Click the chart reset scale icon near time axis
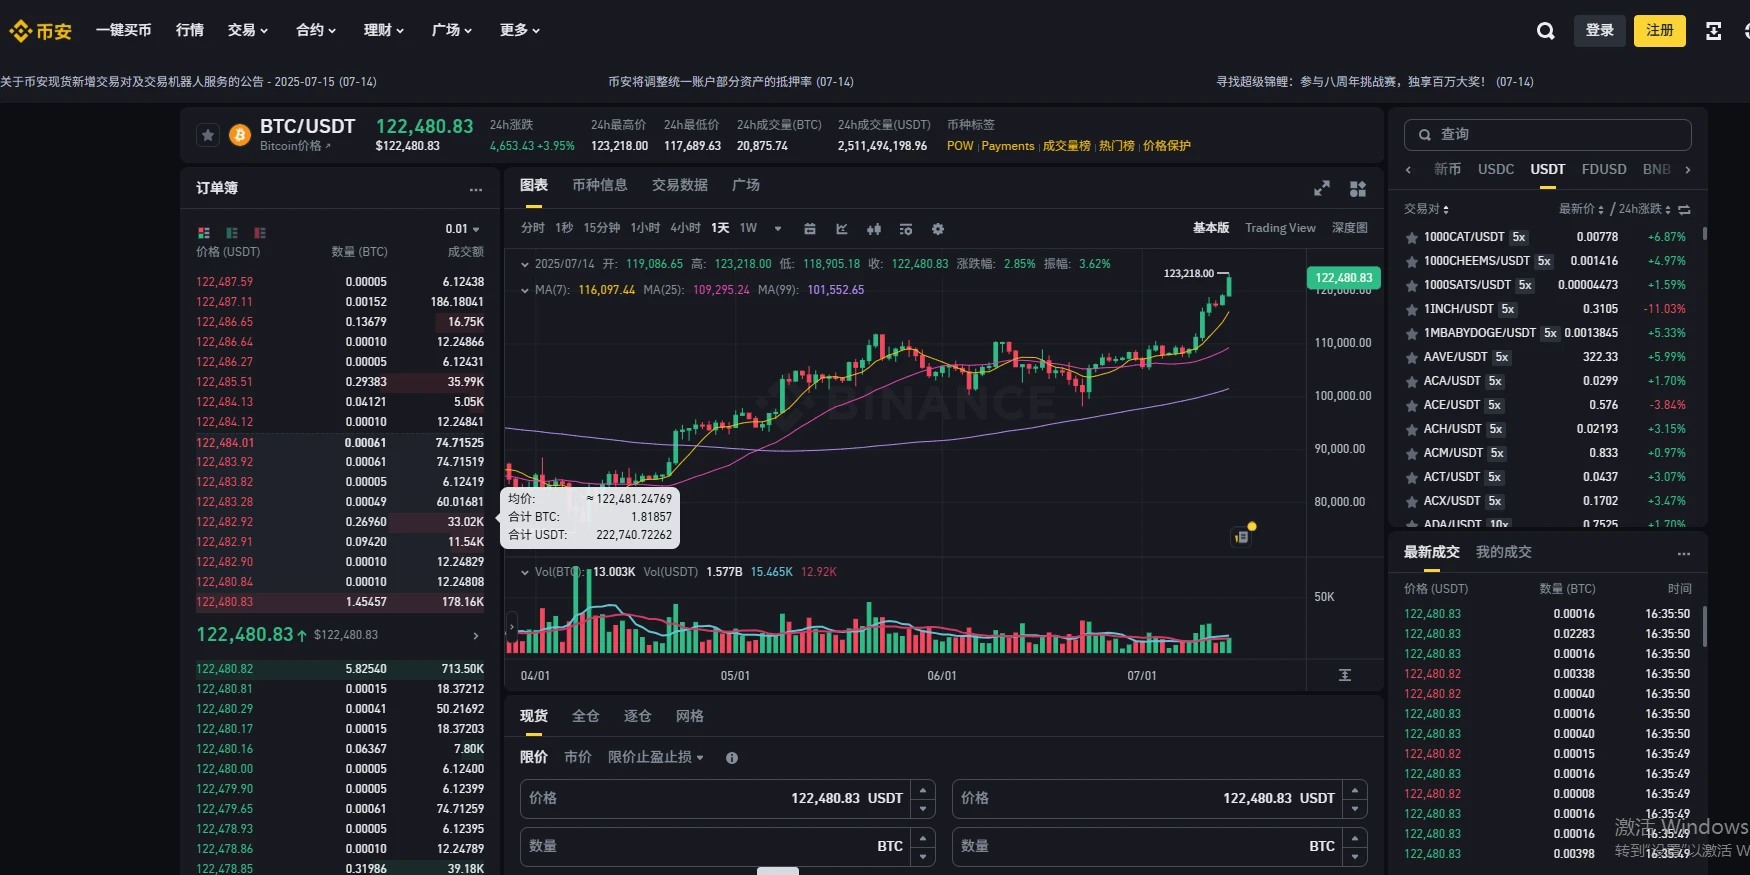Screen dimensions: 1750x875 tap(1345, 675)
